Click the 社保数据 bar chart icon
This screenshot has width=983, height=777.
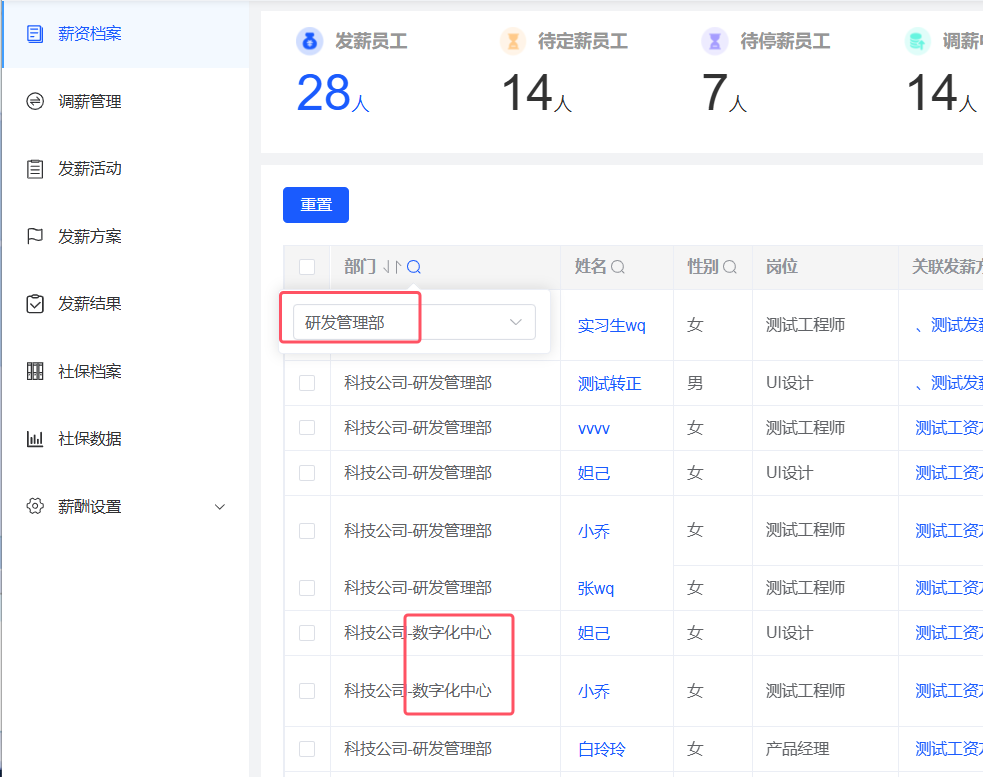click(x=35, y=439)
